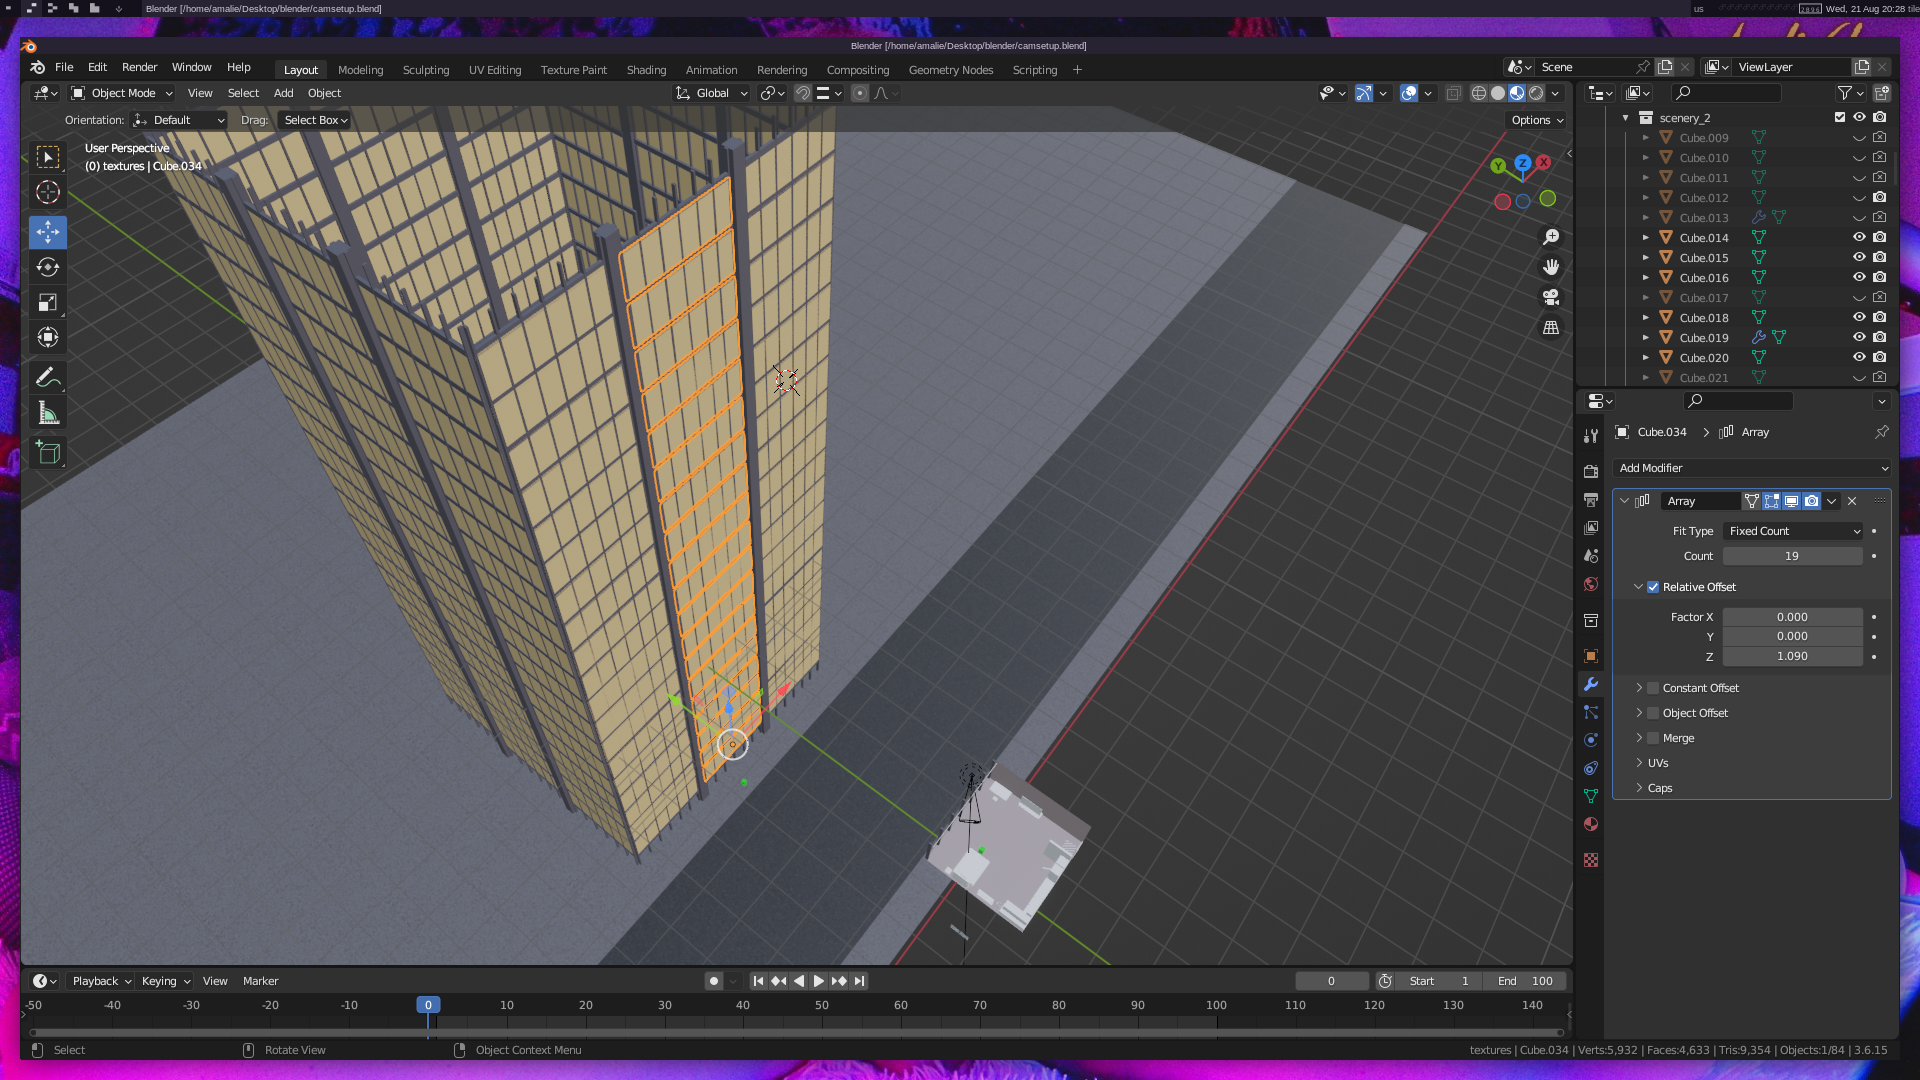Hide Cube.014 in the outliner
The width and height of the screenshot is (1920, 1080).
pyautogui.click(x=1859, y=238)
